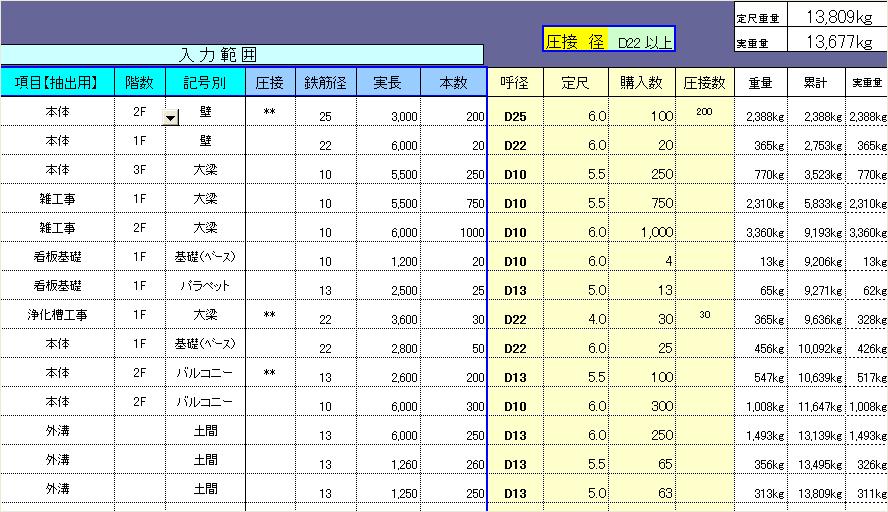Select the 実長 column header
888x512 pixels.
pos(388,83)
